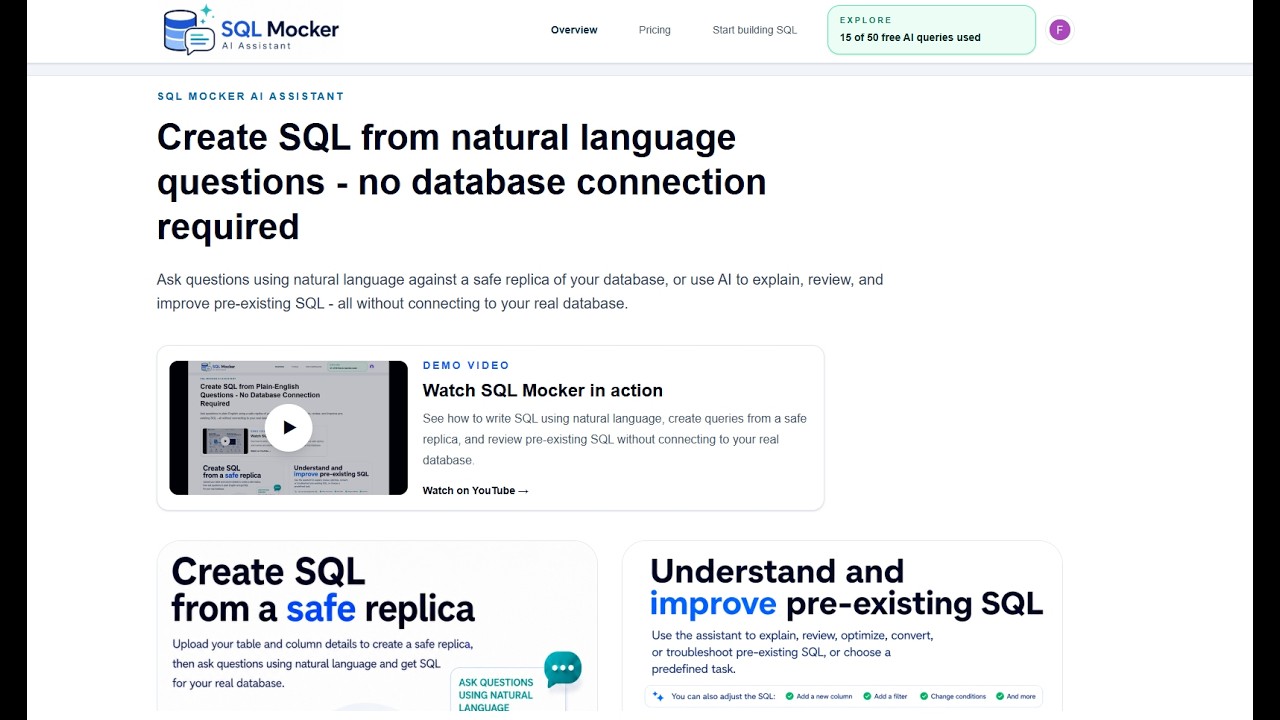1280x720 pixels.
Task: Click the SQL Mocker database logo
Action: coord(190,30)
